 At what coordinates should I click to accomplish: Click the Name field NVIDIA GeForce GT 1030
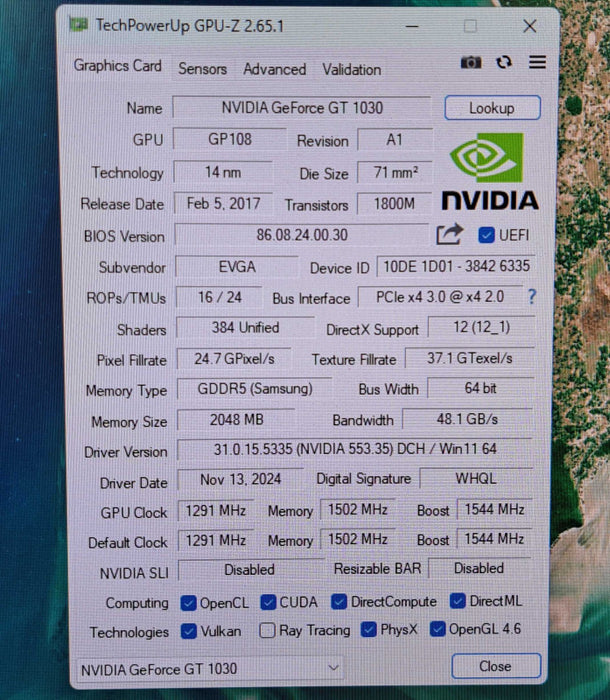tap(302, 108)
